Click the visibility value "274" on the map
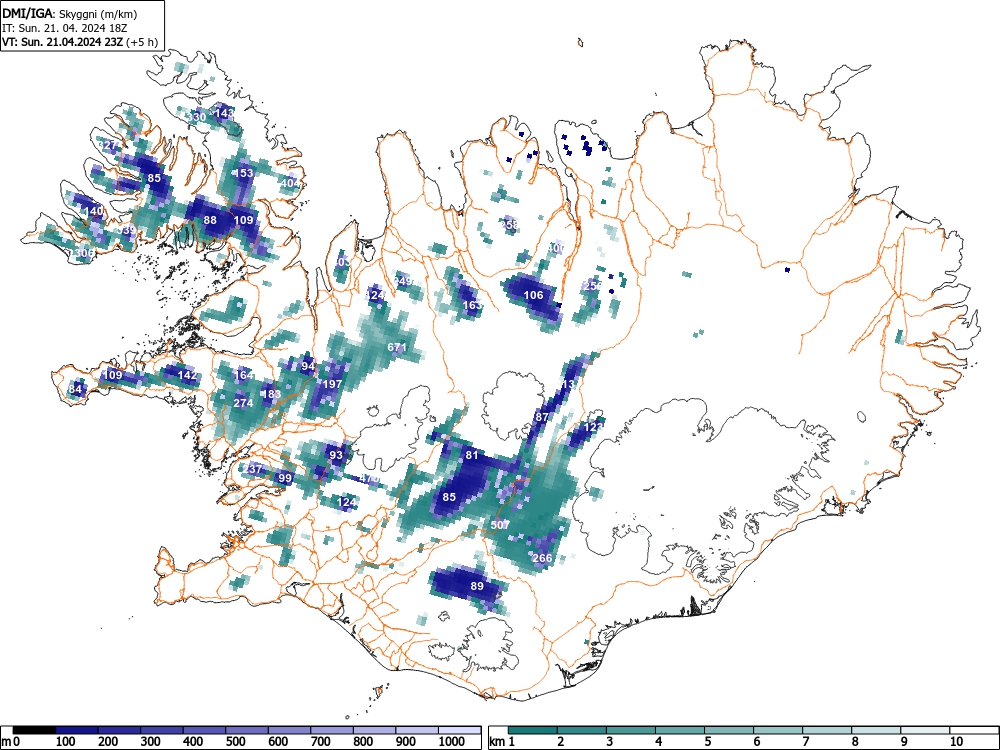1000x750 pixels. point(243,403)
